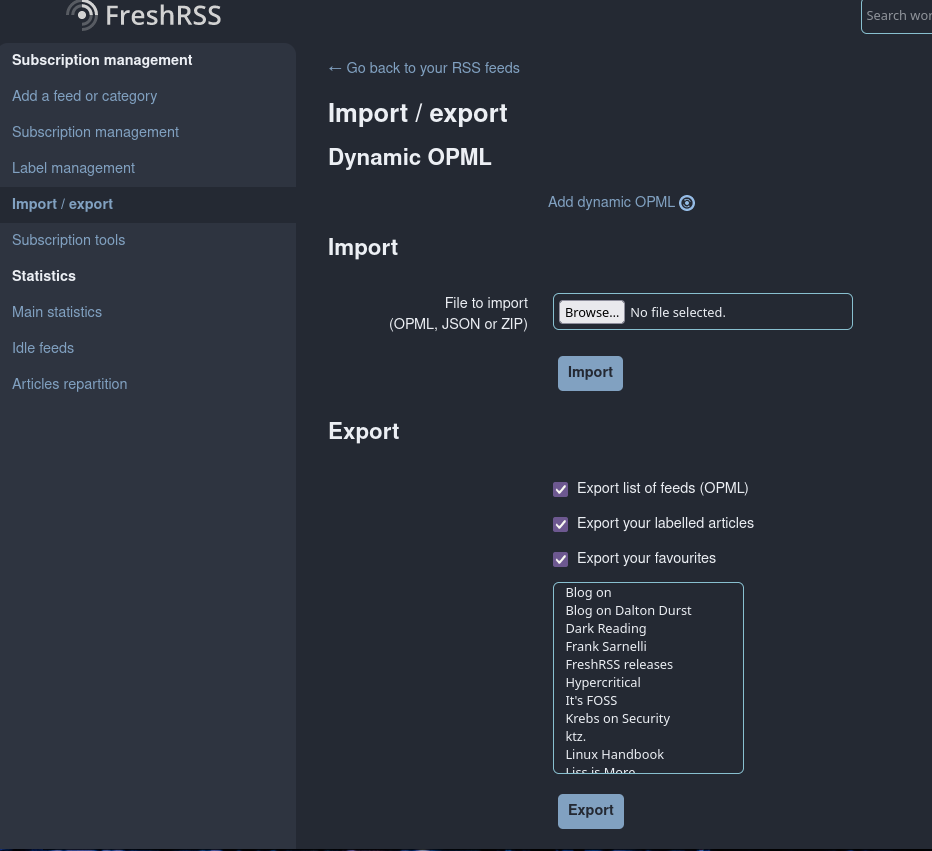Select Import / export in sidebar
Image resolution: width=932 pixels, height=851 pixels.
coord(62,204)
